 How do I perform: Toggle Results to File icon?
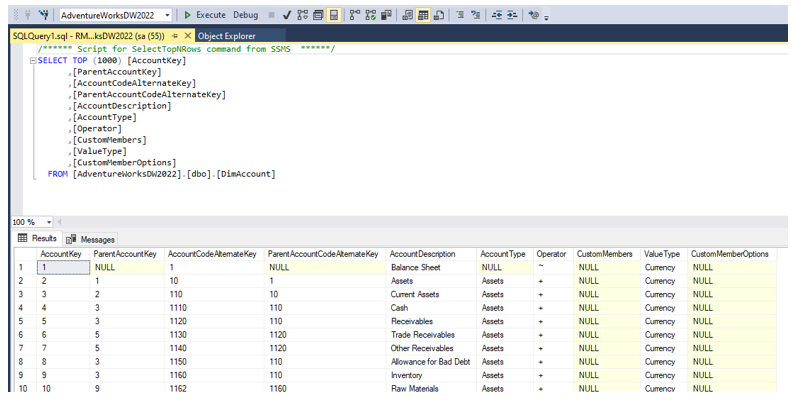click(439, 15)
